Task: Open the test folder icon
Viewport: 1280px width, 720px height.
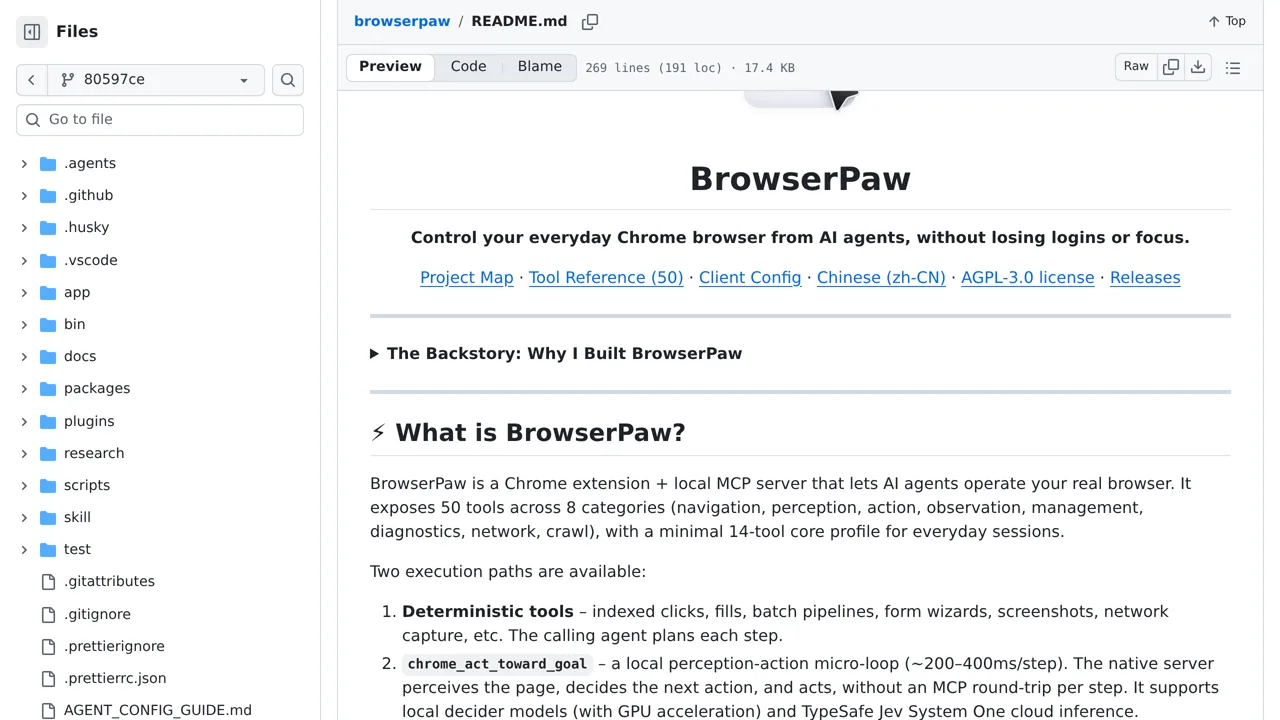Action: (x=48, y=549)
